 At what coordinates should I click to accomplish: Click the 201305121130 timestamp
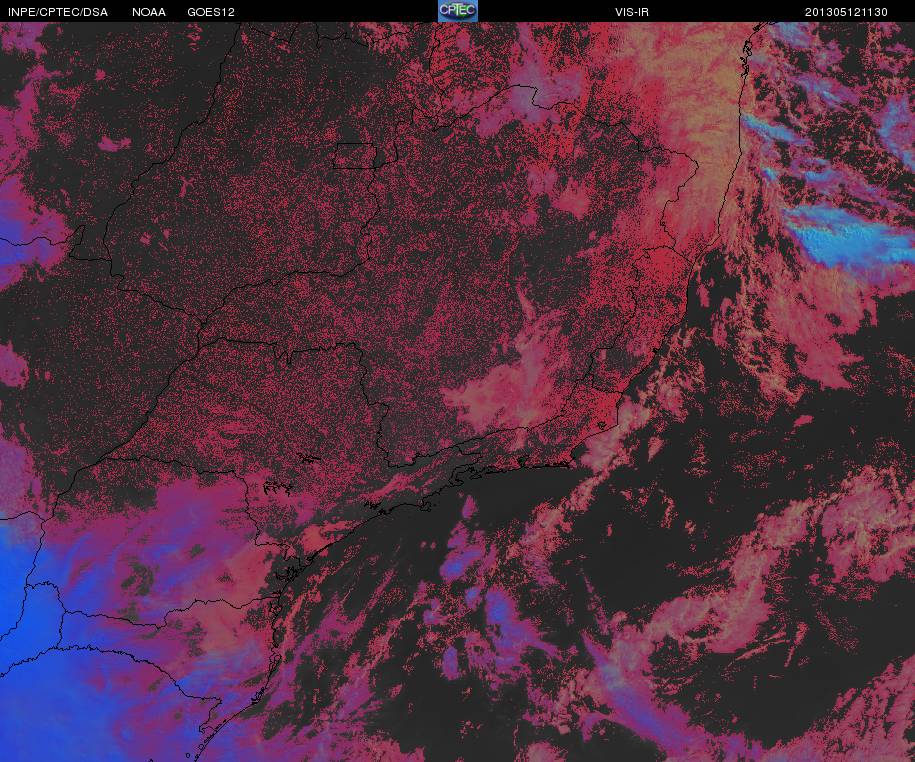(x=846, y=12)
